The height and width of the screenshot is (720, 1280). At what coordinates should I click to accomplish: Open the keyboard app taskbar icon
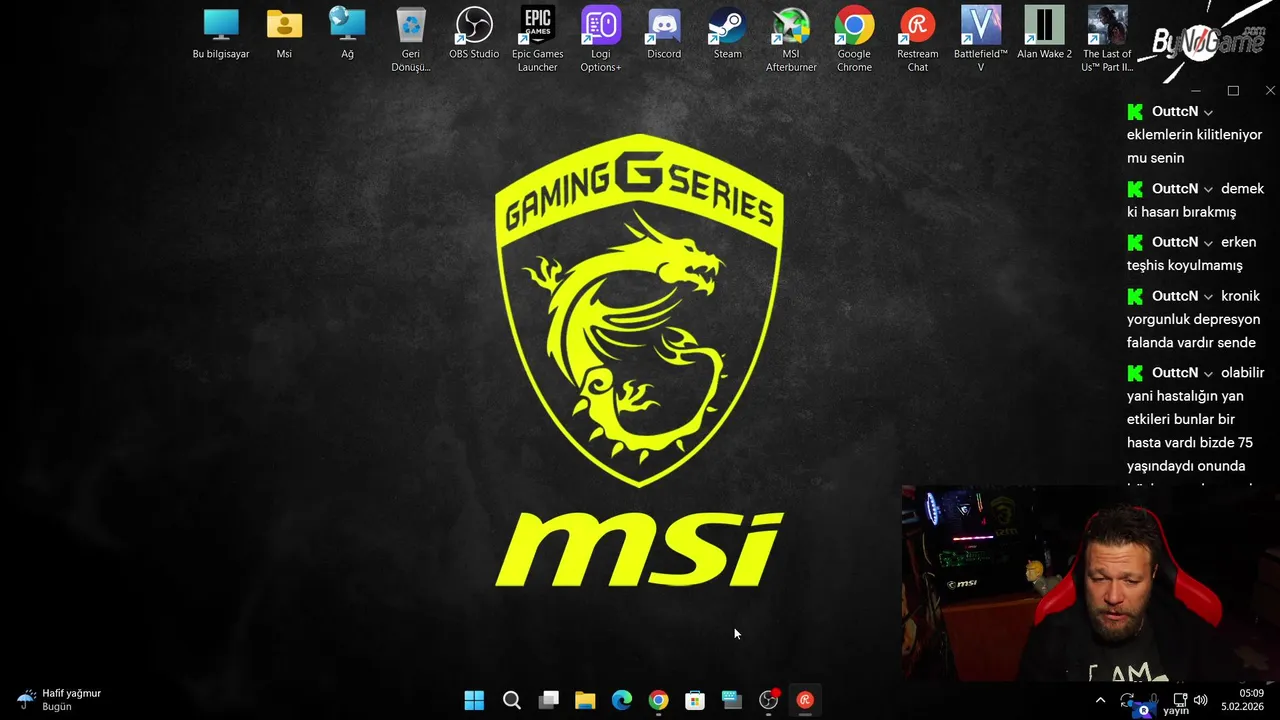coord(732,700)
